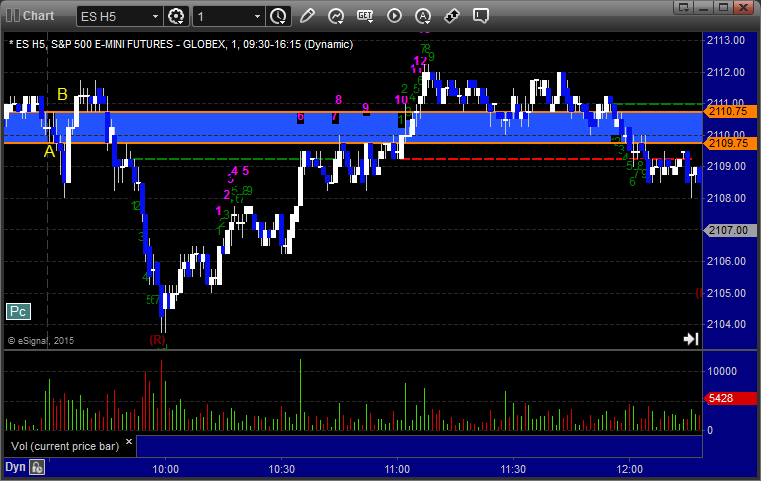Click the red 5428 volume tag
This screenshot has height=481, width=761.
pos(730,398)
